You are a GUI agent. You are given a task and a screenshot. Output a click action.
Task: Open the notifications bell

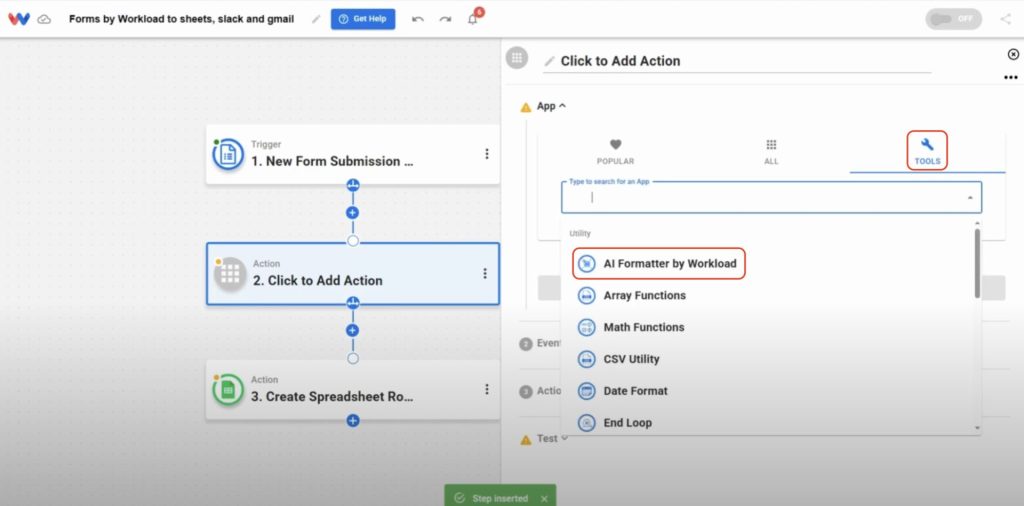click(x=473, y=19)
